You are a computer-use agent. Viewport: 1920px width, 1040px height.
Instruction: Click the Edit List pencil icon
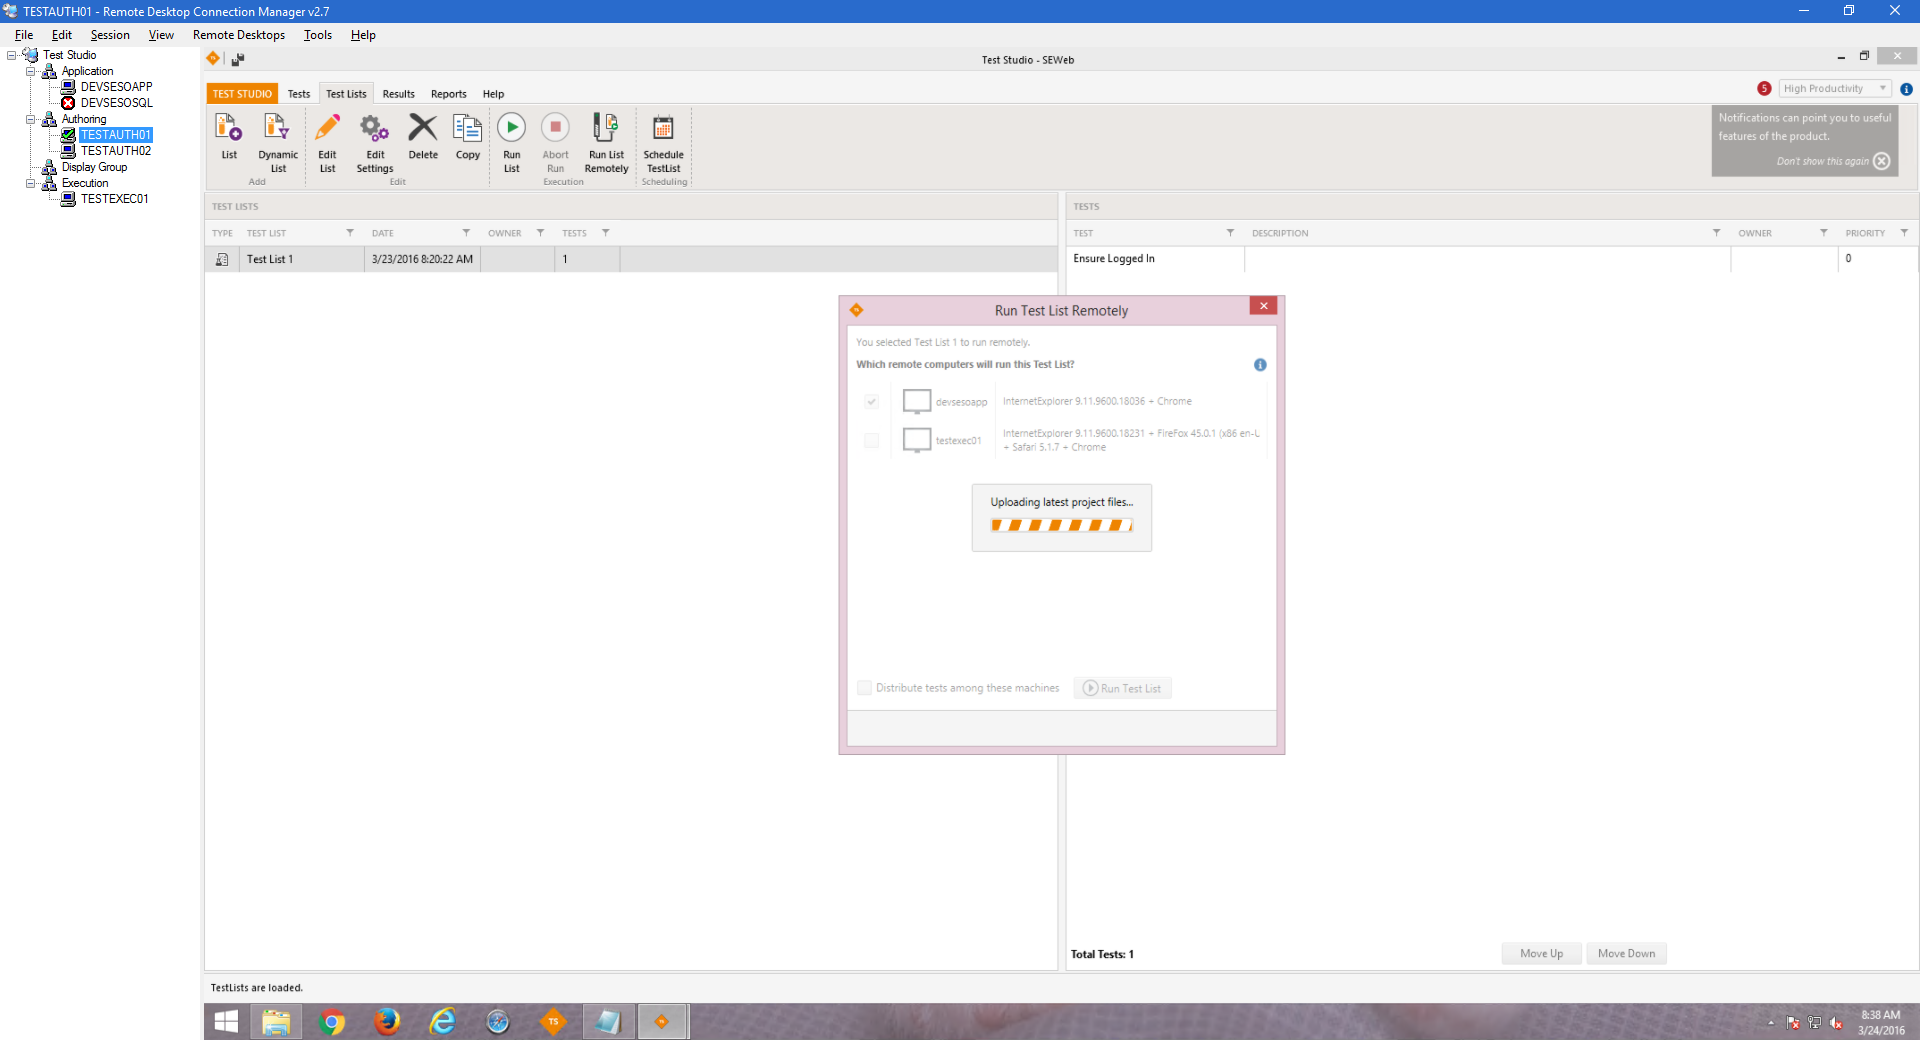[327, 128]
